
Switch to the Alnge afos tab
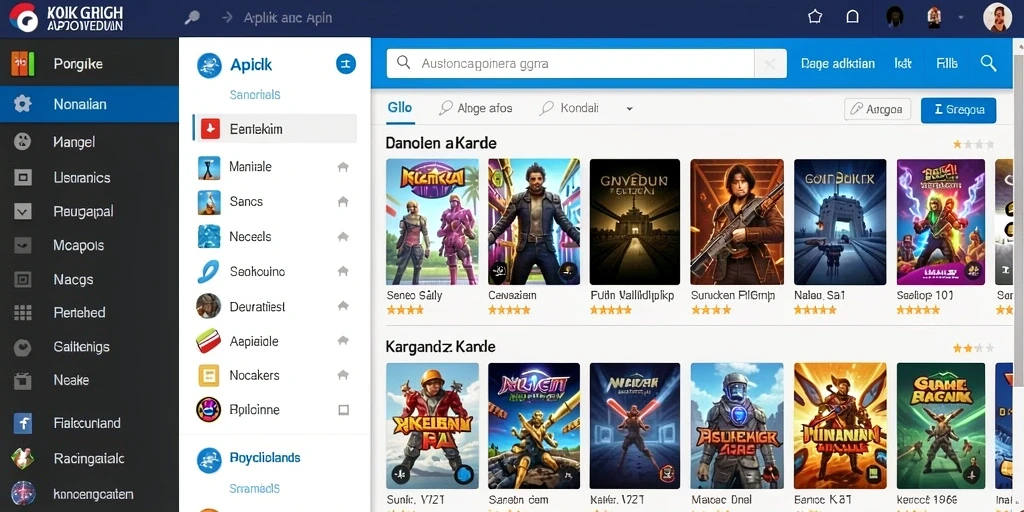[475, 108]
